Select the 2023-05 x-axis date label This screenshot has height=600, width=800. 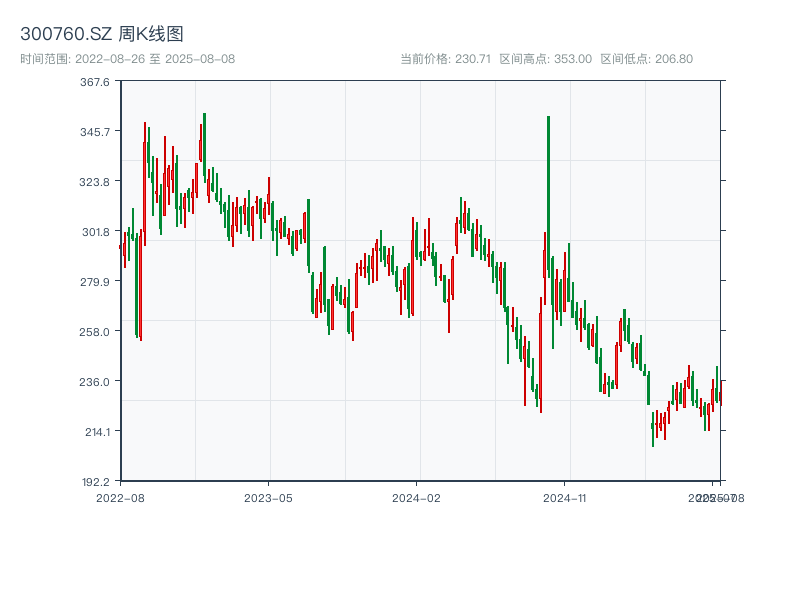(268, 497)
